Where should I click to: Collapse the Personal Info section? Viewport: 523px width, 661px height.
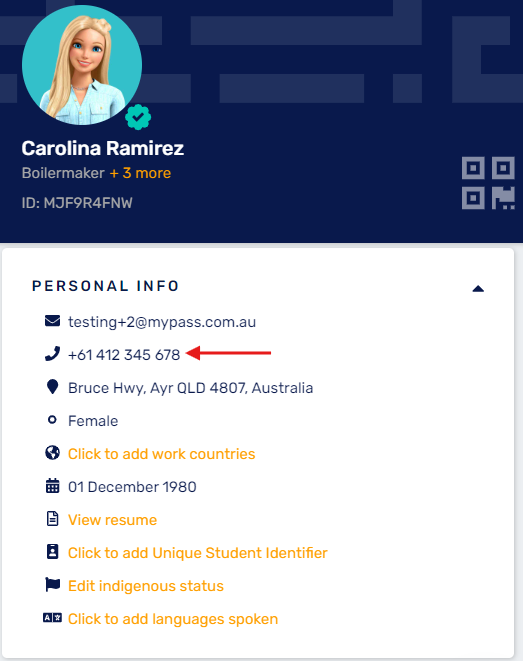pyautogui.click(x=478, y=289)
